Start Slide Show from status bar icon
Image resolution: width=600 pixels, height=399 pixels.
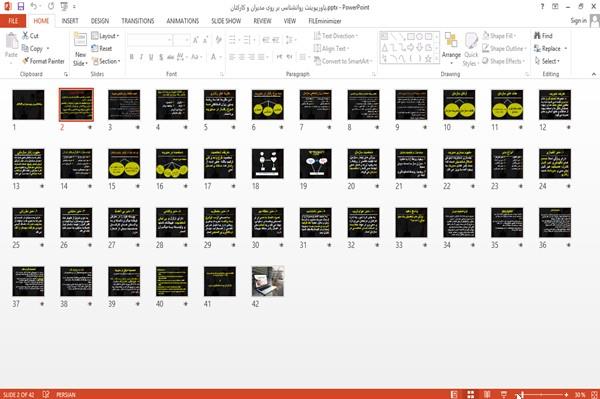[504, 394]
